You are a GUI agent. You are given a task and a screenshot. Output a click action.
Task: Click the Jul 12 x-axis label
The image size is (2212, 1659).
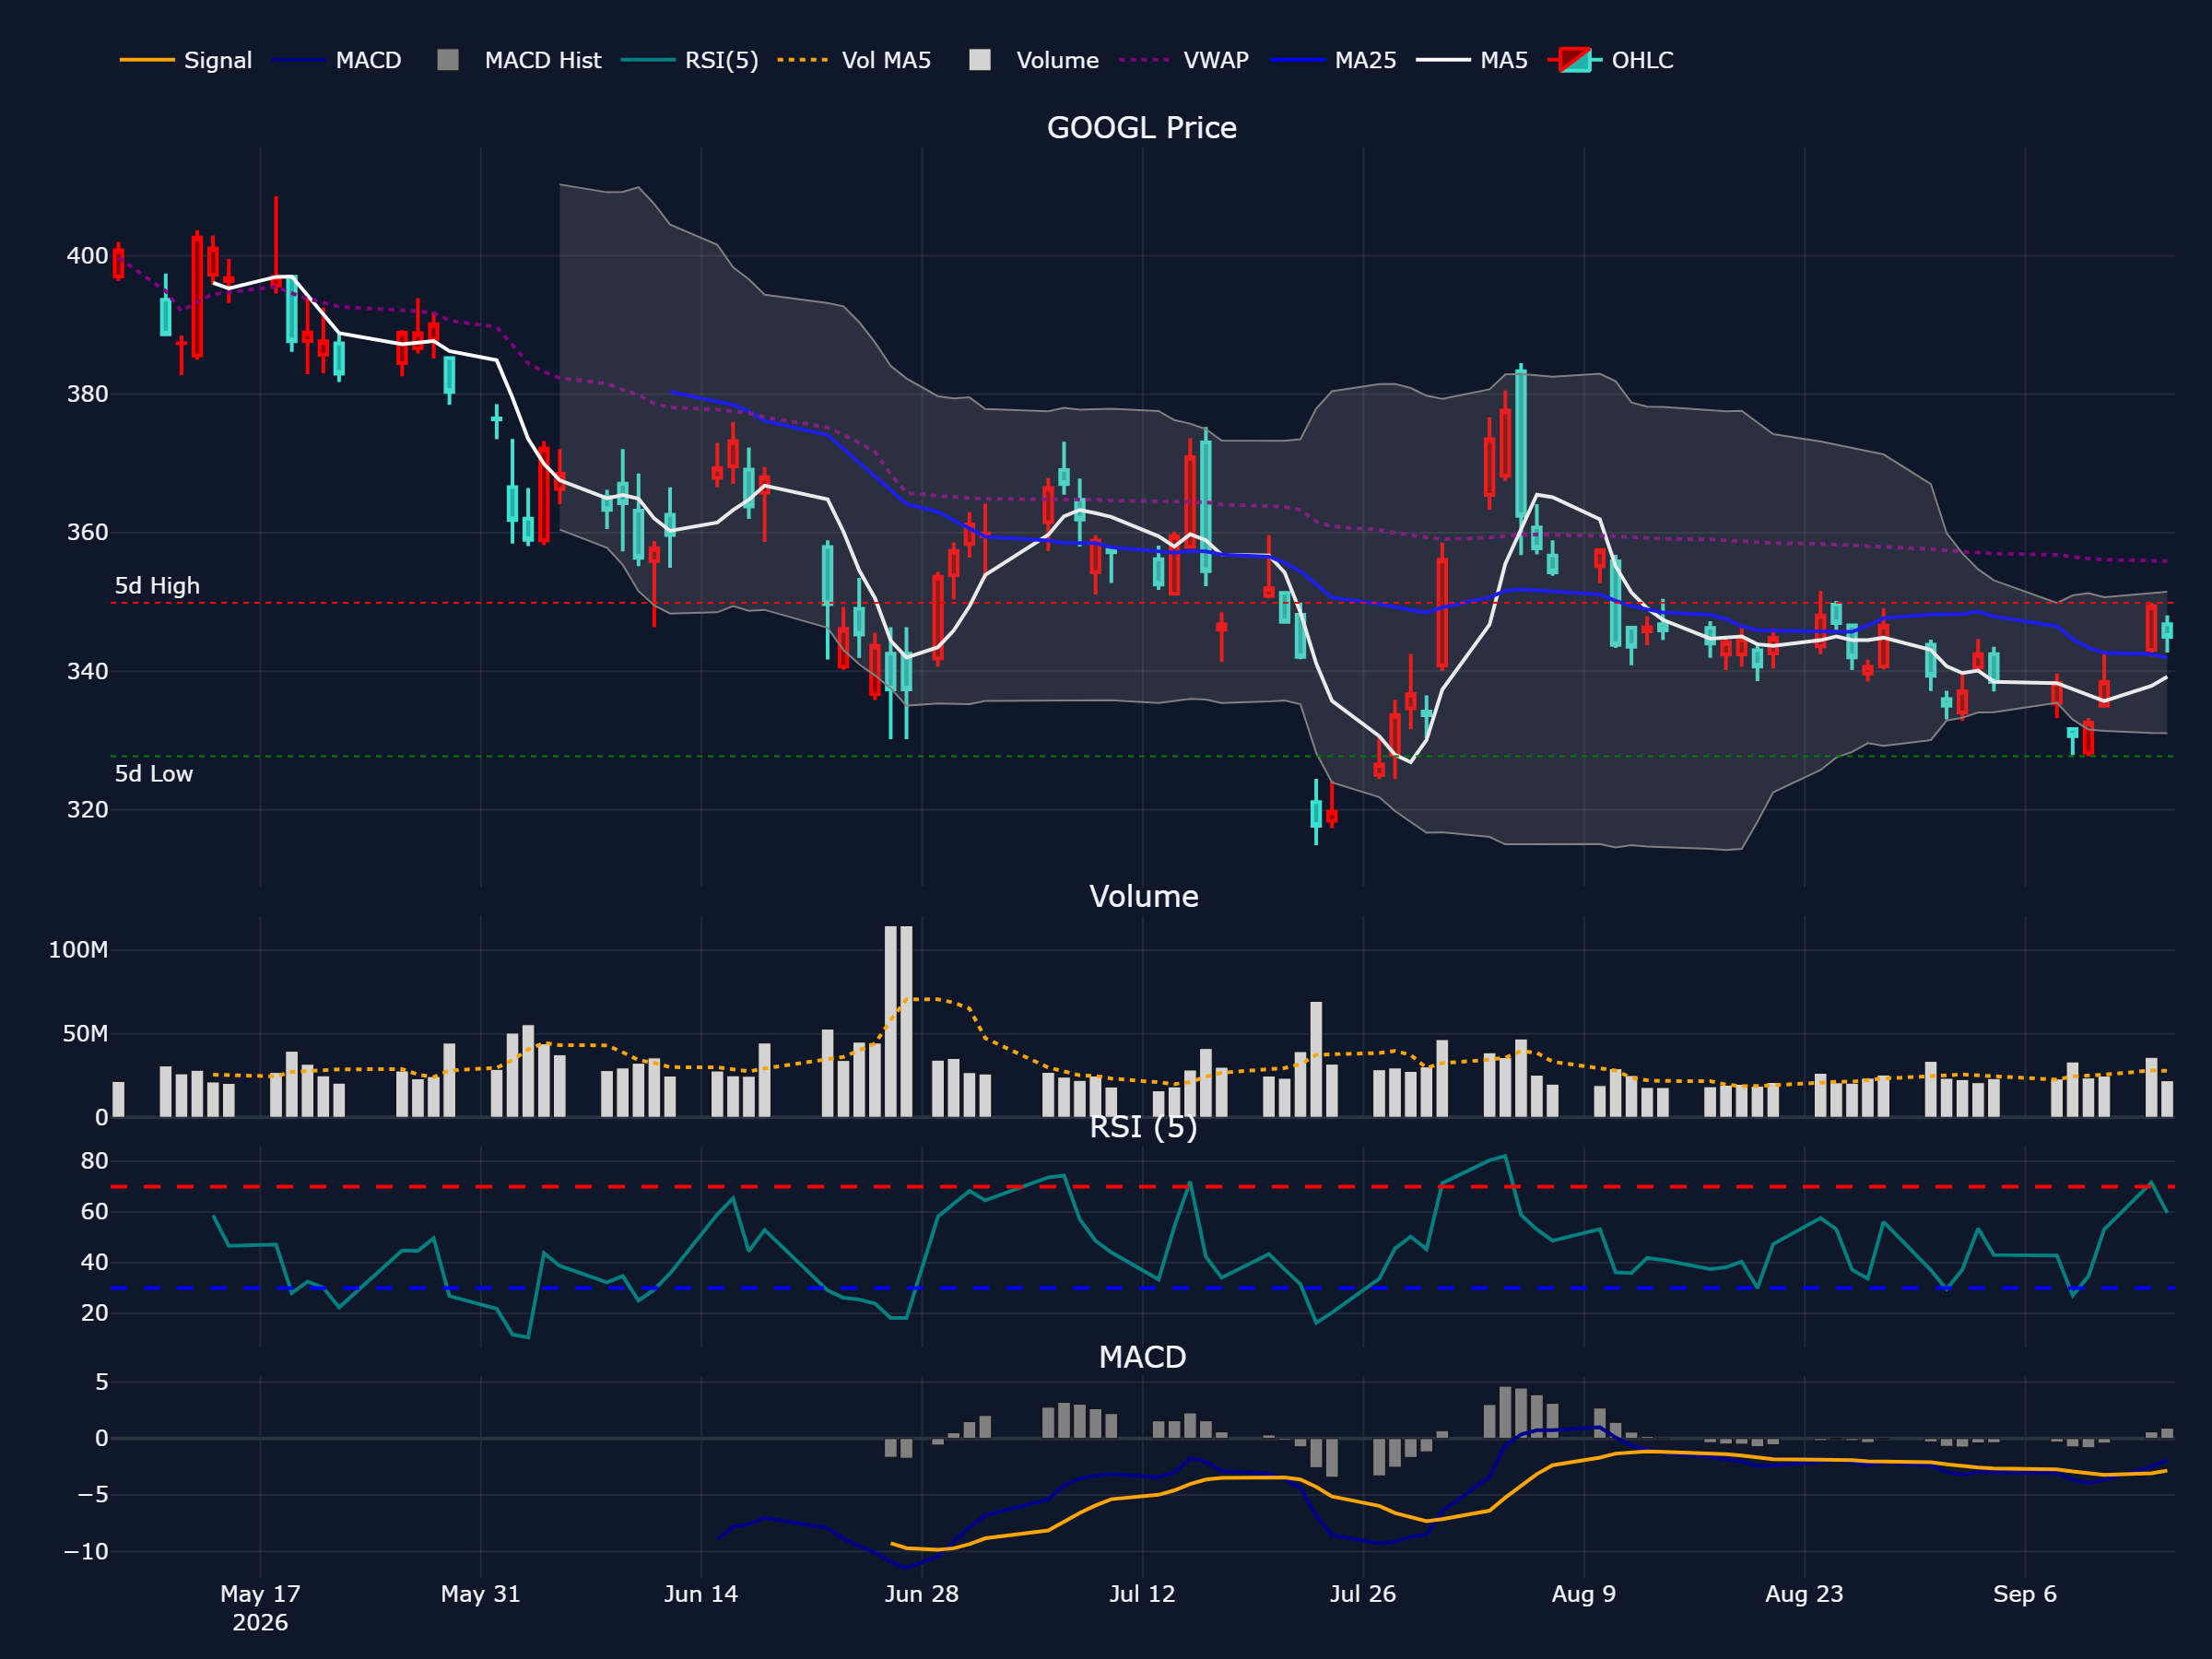coord(1142,1594)
